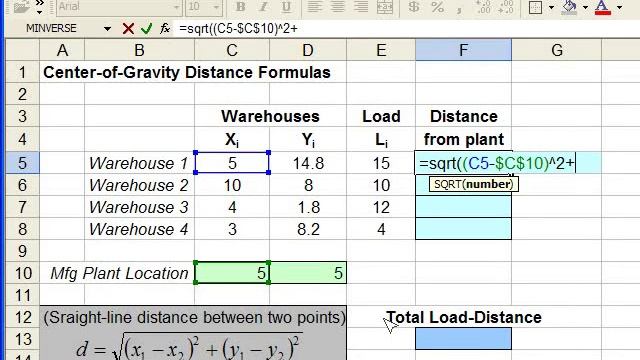Apply Center alignment
The width and height of the screenshot is (640, 360).
tap(338, 7)
